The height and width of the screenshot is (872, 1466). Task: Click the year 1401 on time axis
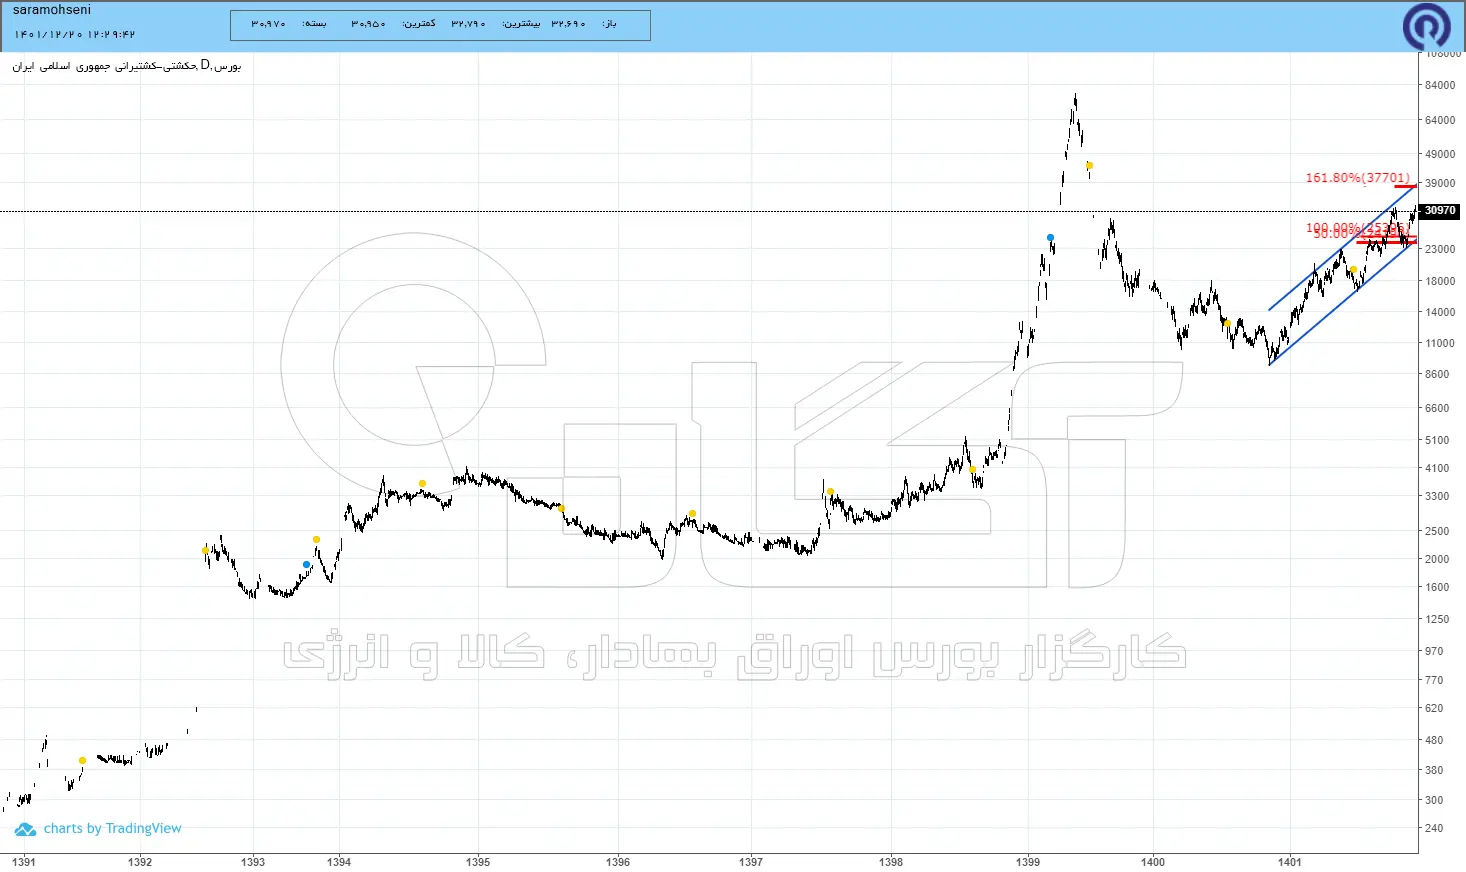[x=1290, y=862]
